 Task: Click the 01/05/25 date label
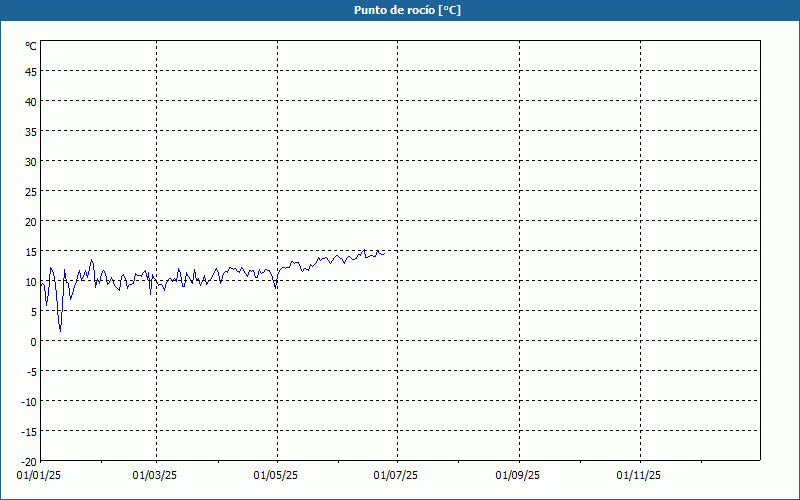pos(276,476)
